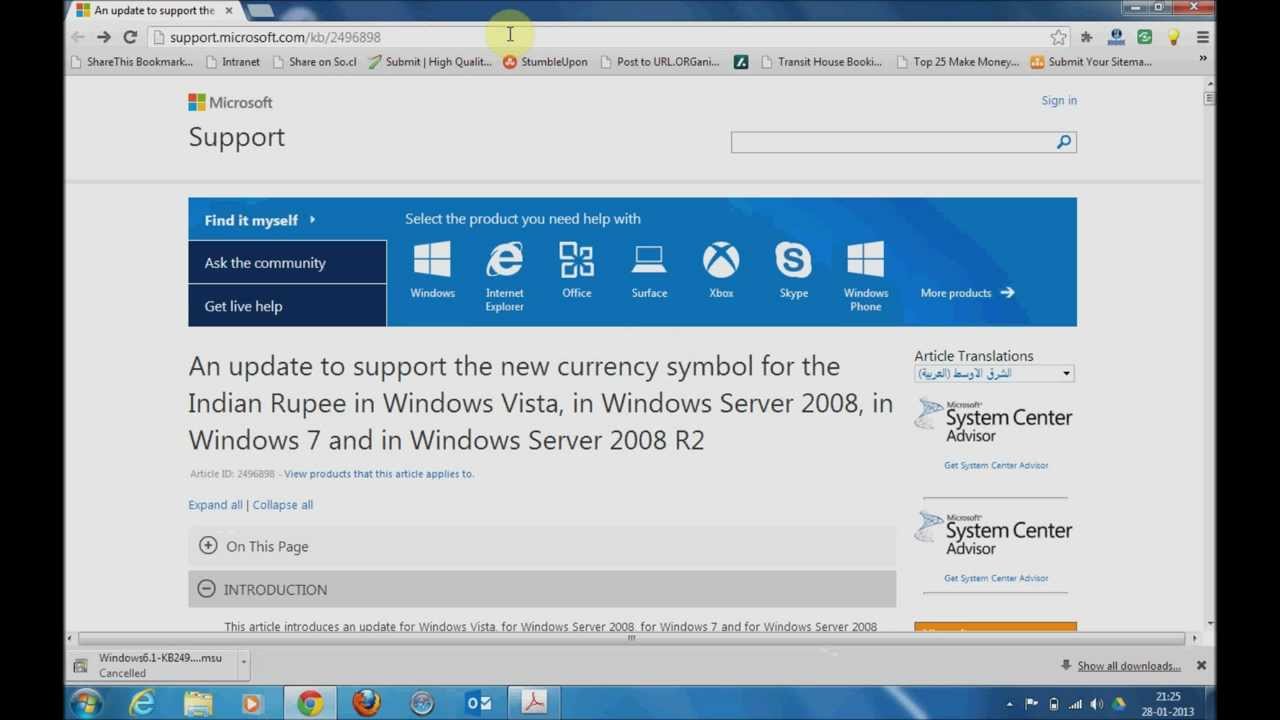Click the green refresh extension icon

tap(1145, 37)
